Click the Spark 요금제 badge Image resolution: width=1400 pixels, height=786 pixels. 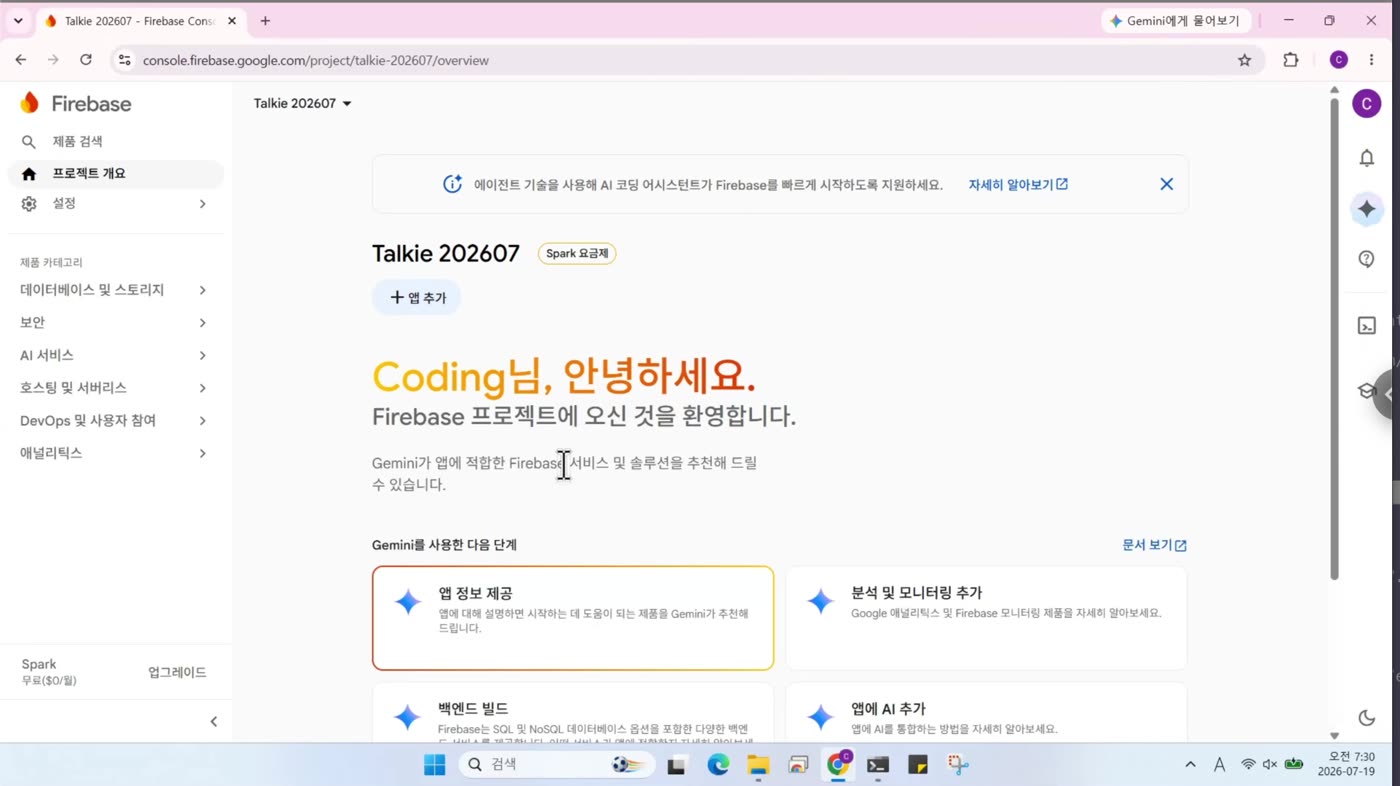(577, 253)
